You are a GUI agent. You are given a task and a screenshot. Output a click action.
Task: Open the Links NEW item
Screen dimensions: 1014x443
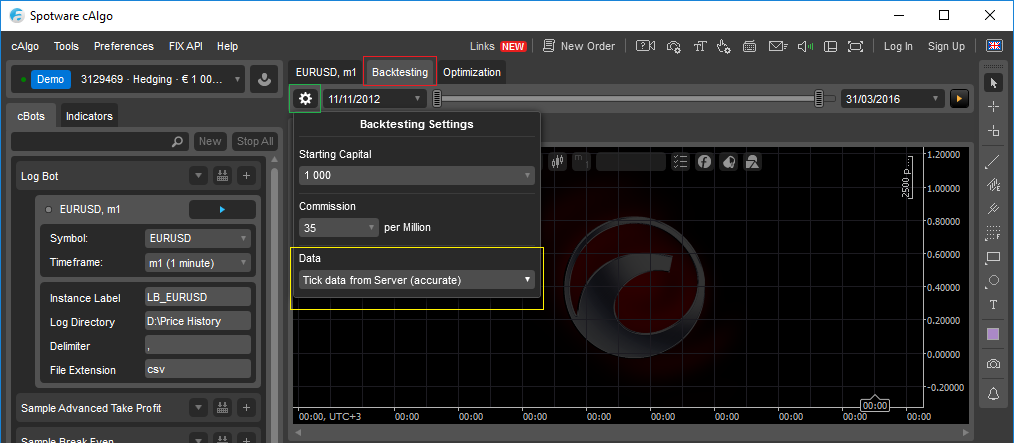point(497,46)
